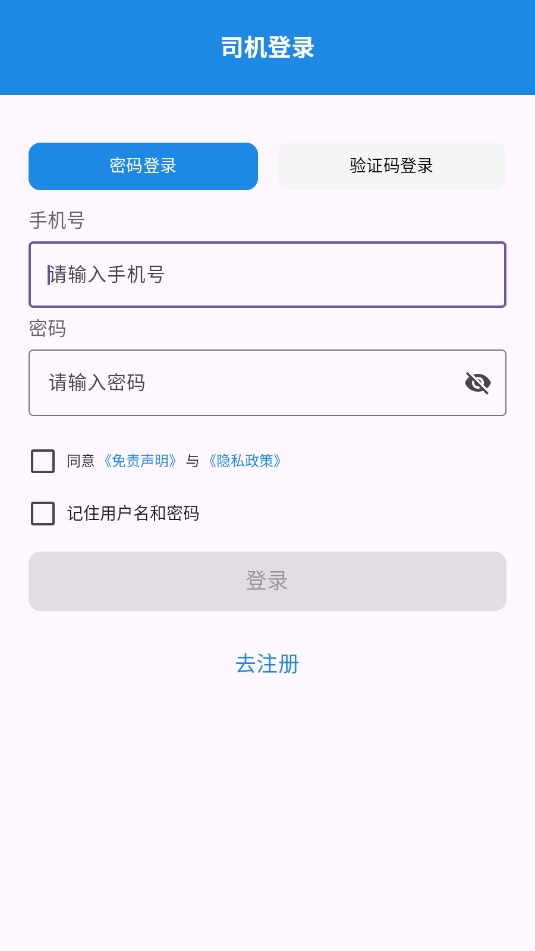Click the empty area inside password field
This screenshot has height=951, width=535.
(x=303, y=383)
